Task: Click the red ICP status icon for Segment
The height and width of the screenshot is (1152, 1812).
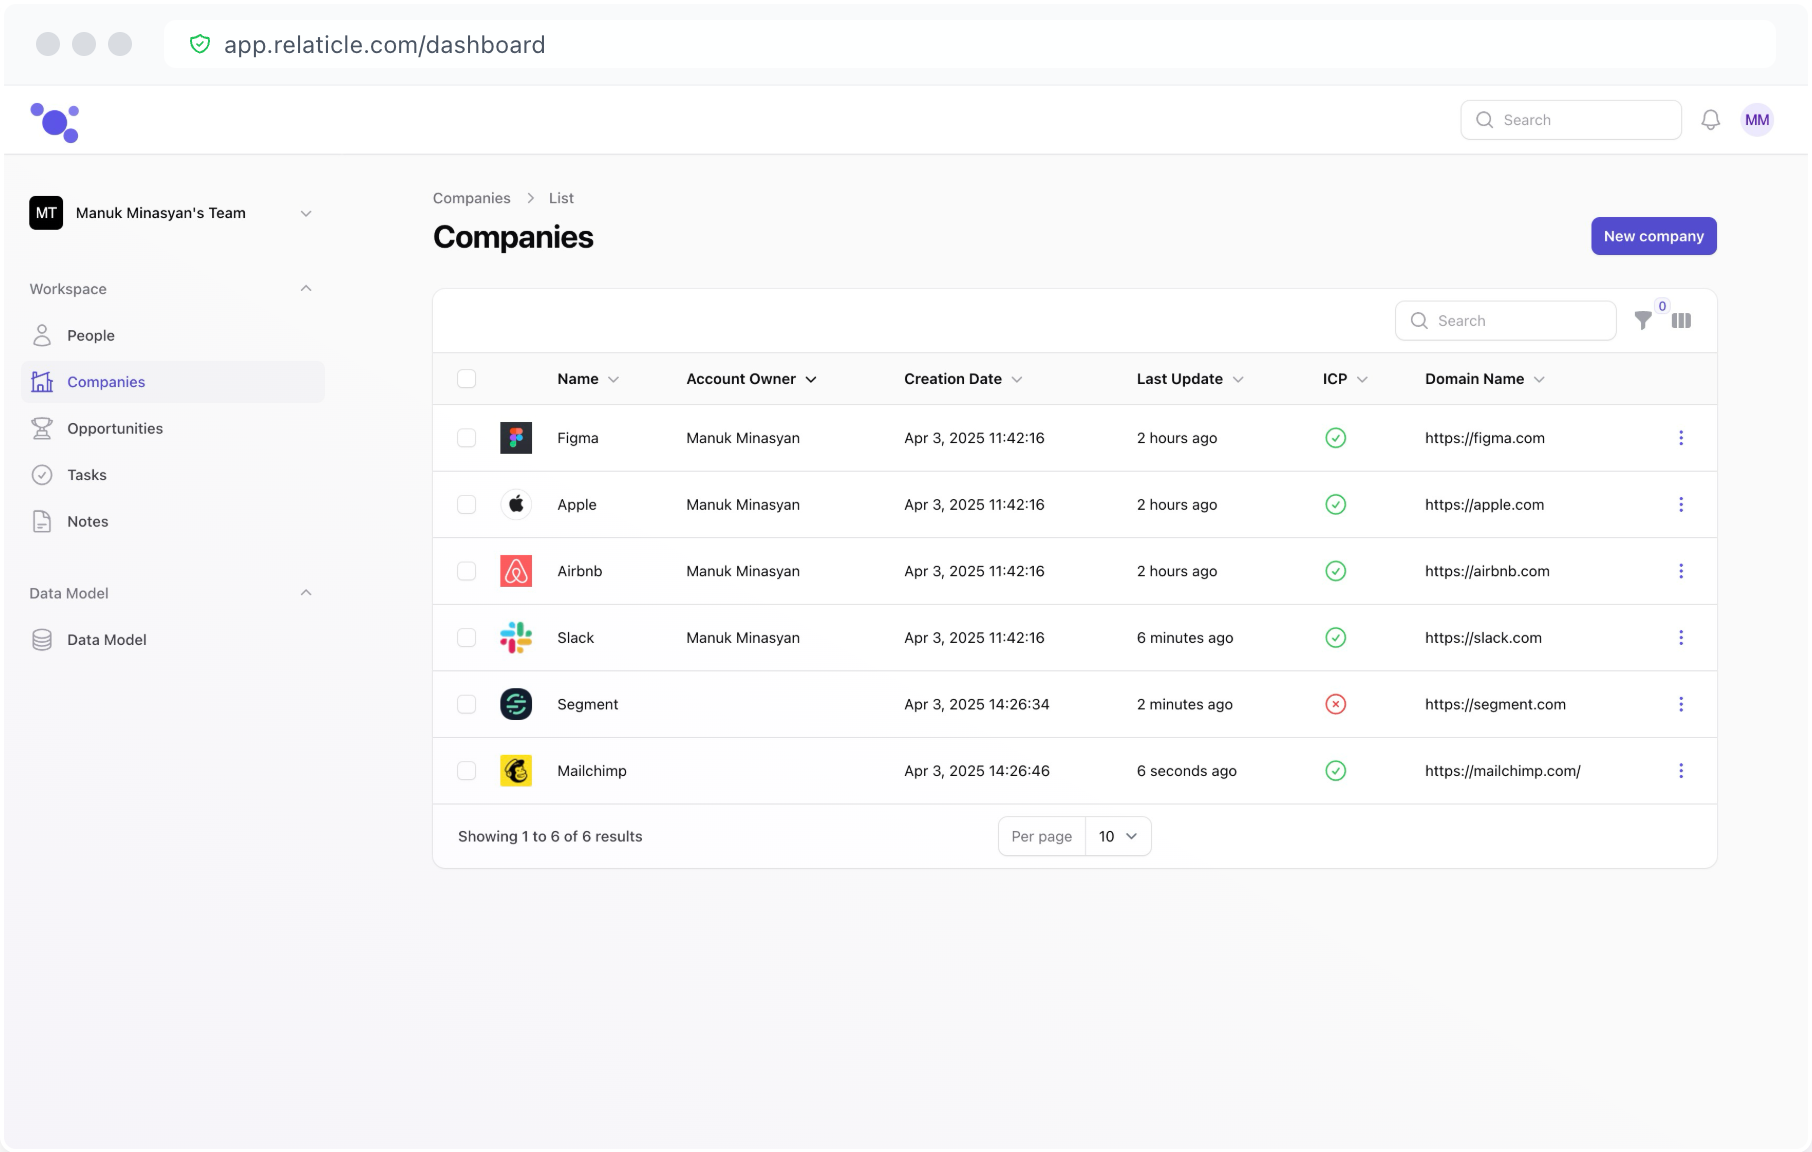Action: coord(1335,704)
